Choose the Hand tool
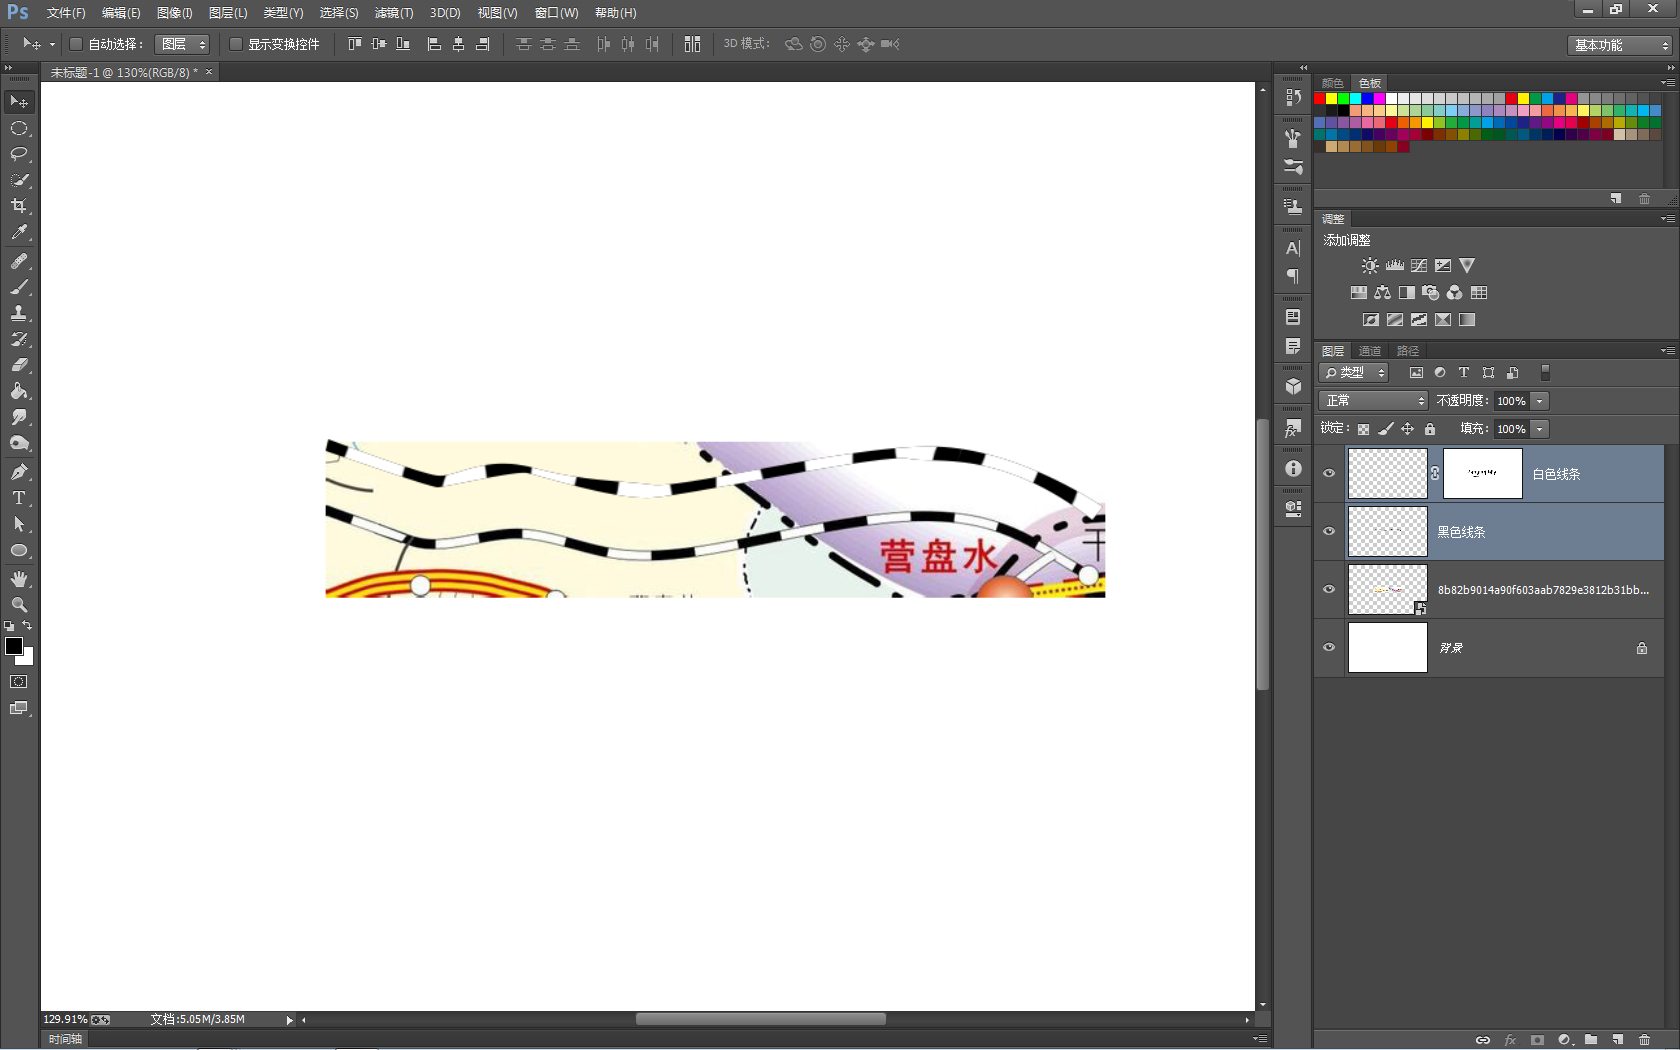The width and height of the screenshot is (1680, 1050). [x=19, y=579]
